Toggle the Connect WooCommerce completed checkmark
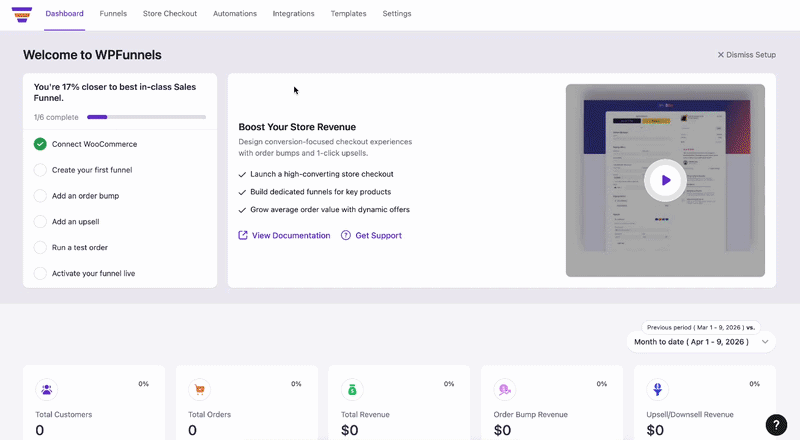The height and width of the screenshot is (440, 800). click(x=40, y=144)
